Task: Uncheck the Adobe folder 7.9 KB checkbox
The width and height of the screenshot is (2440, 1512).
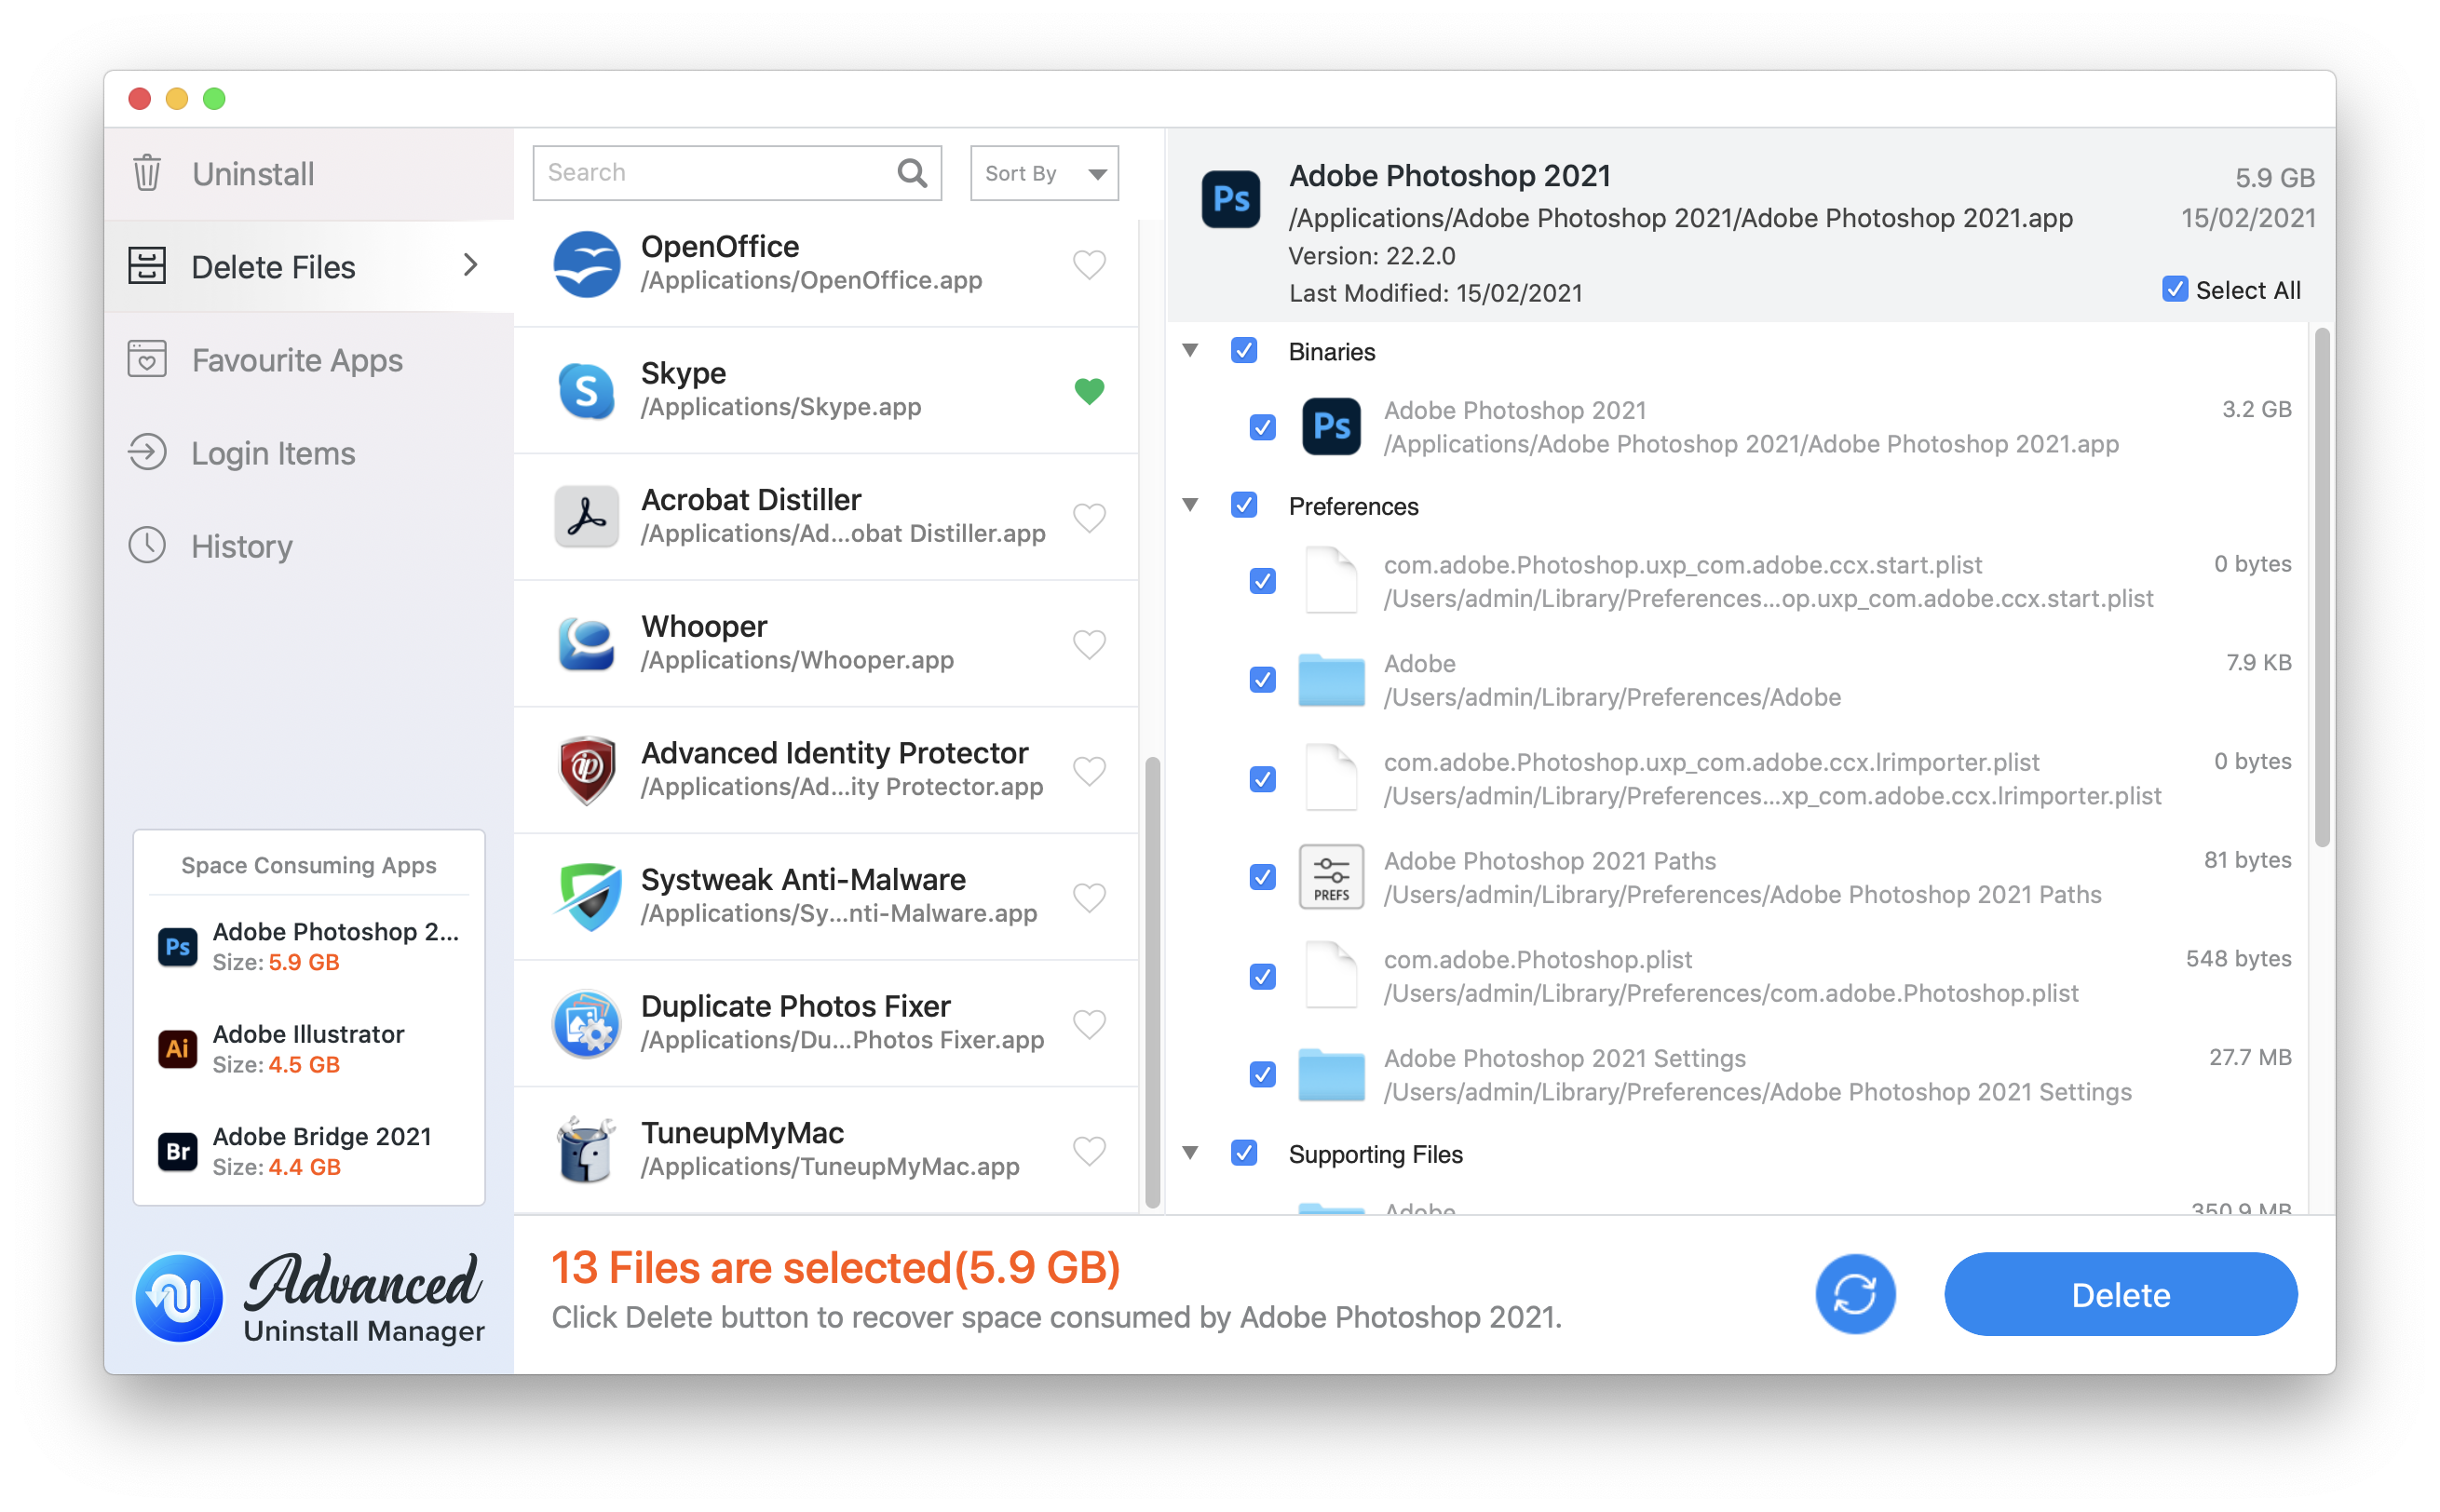Action: (1262, 680)
